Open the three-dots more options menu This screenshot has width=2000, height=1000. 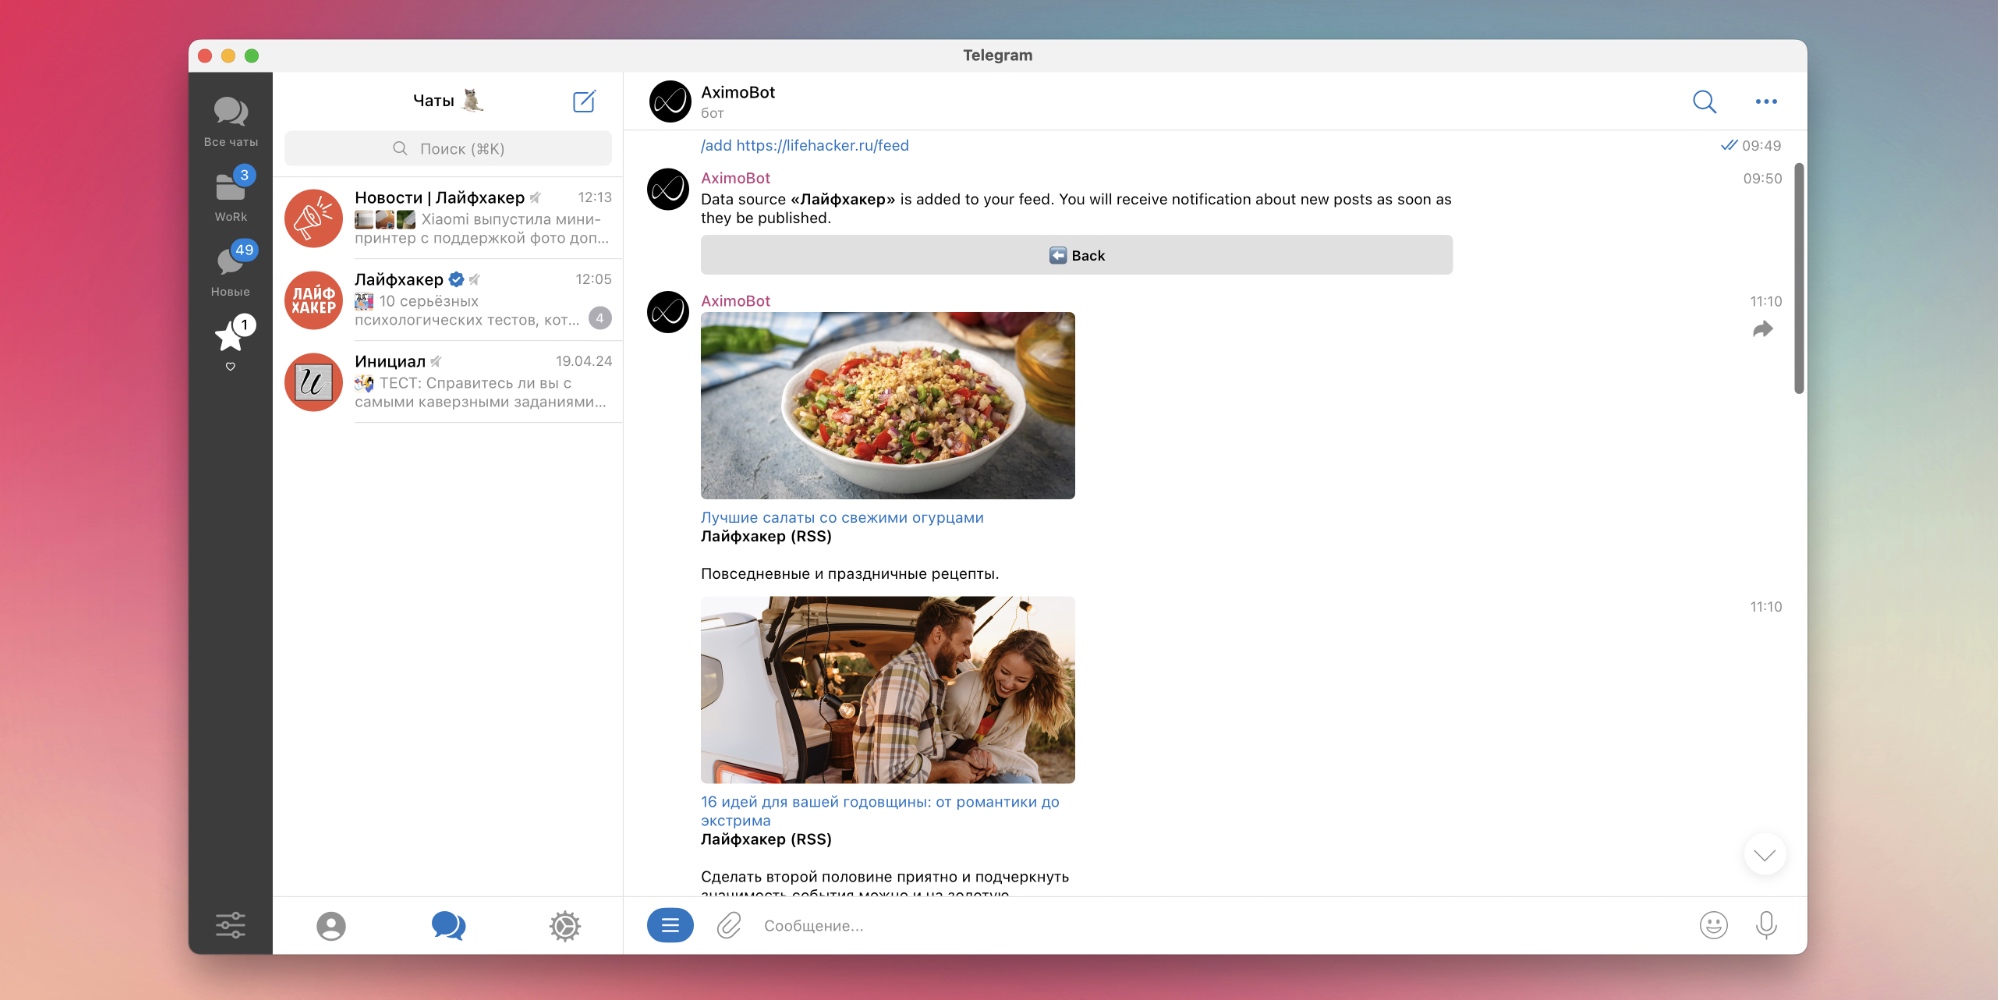(x=1766, y=101)
